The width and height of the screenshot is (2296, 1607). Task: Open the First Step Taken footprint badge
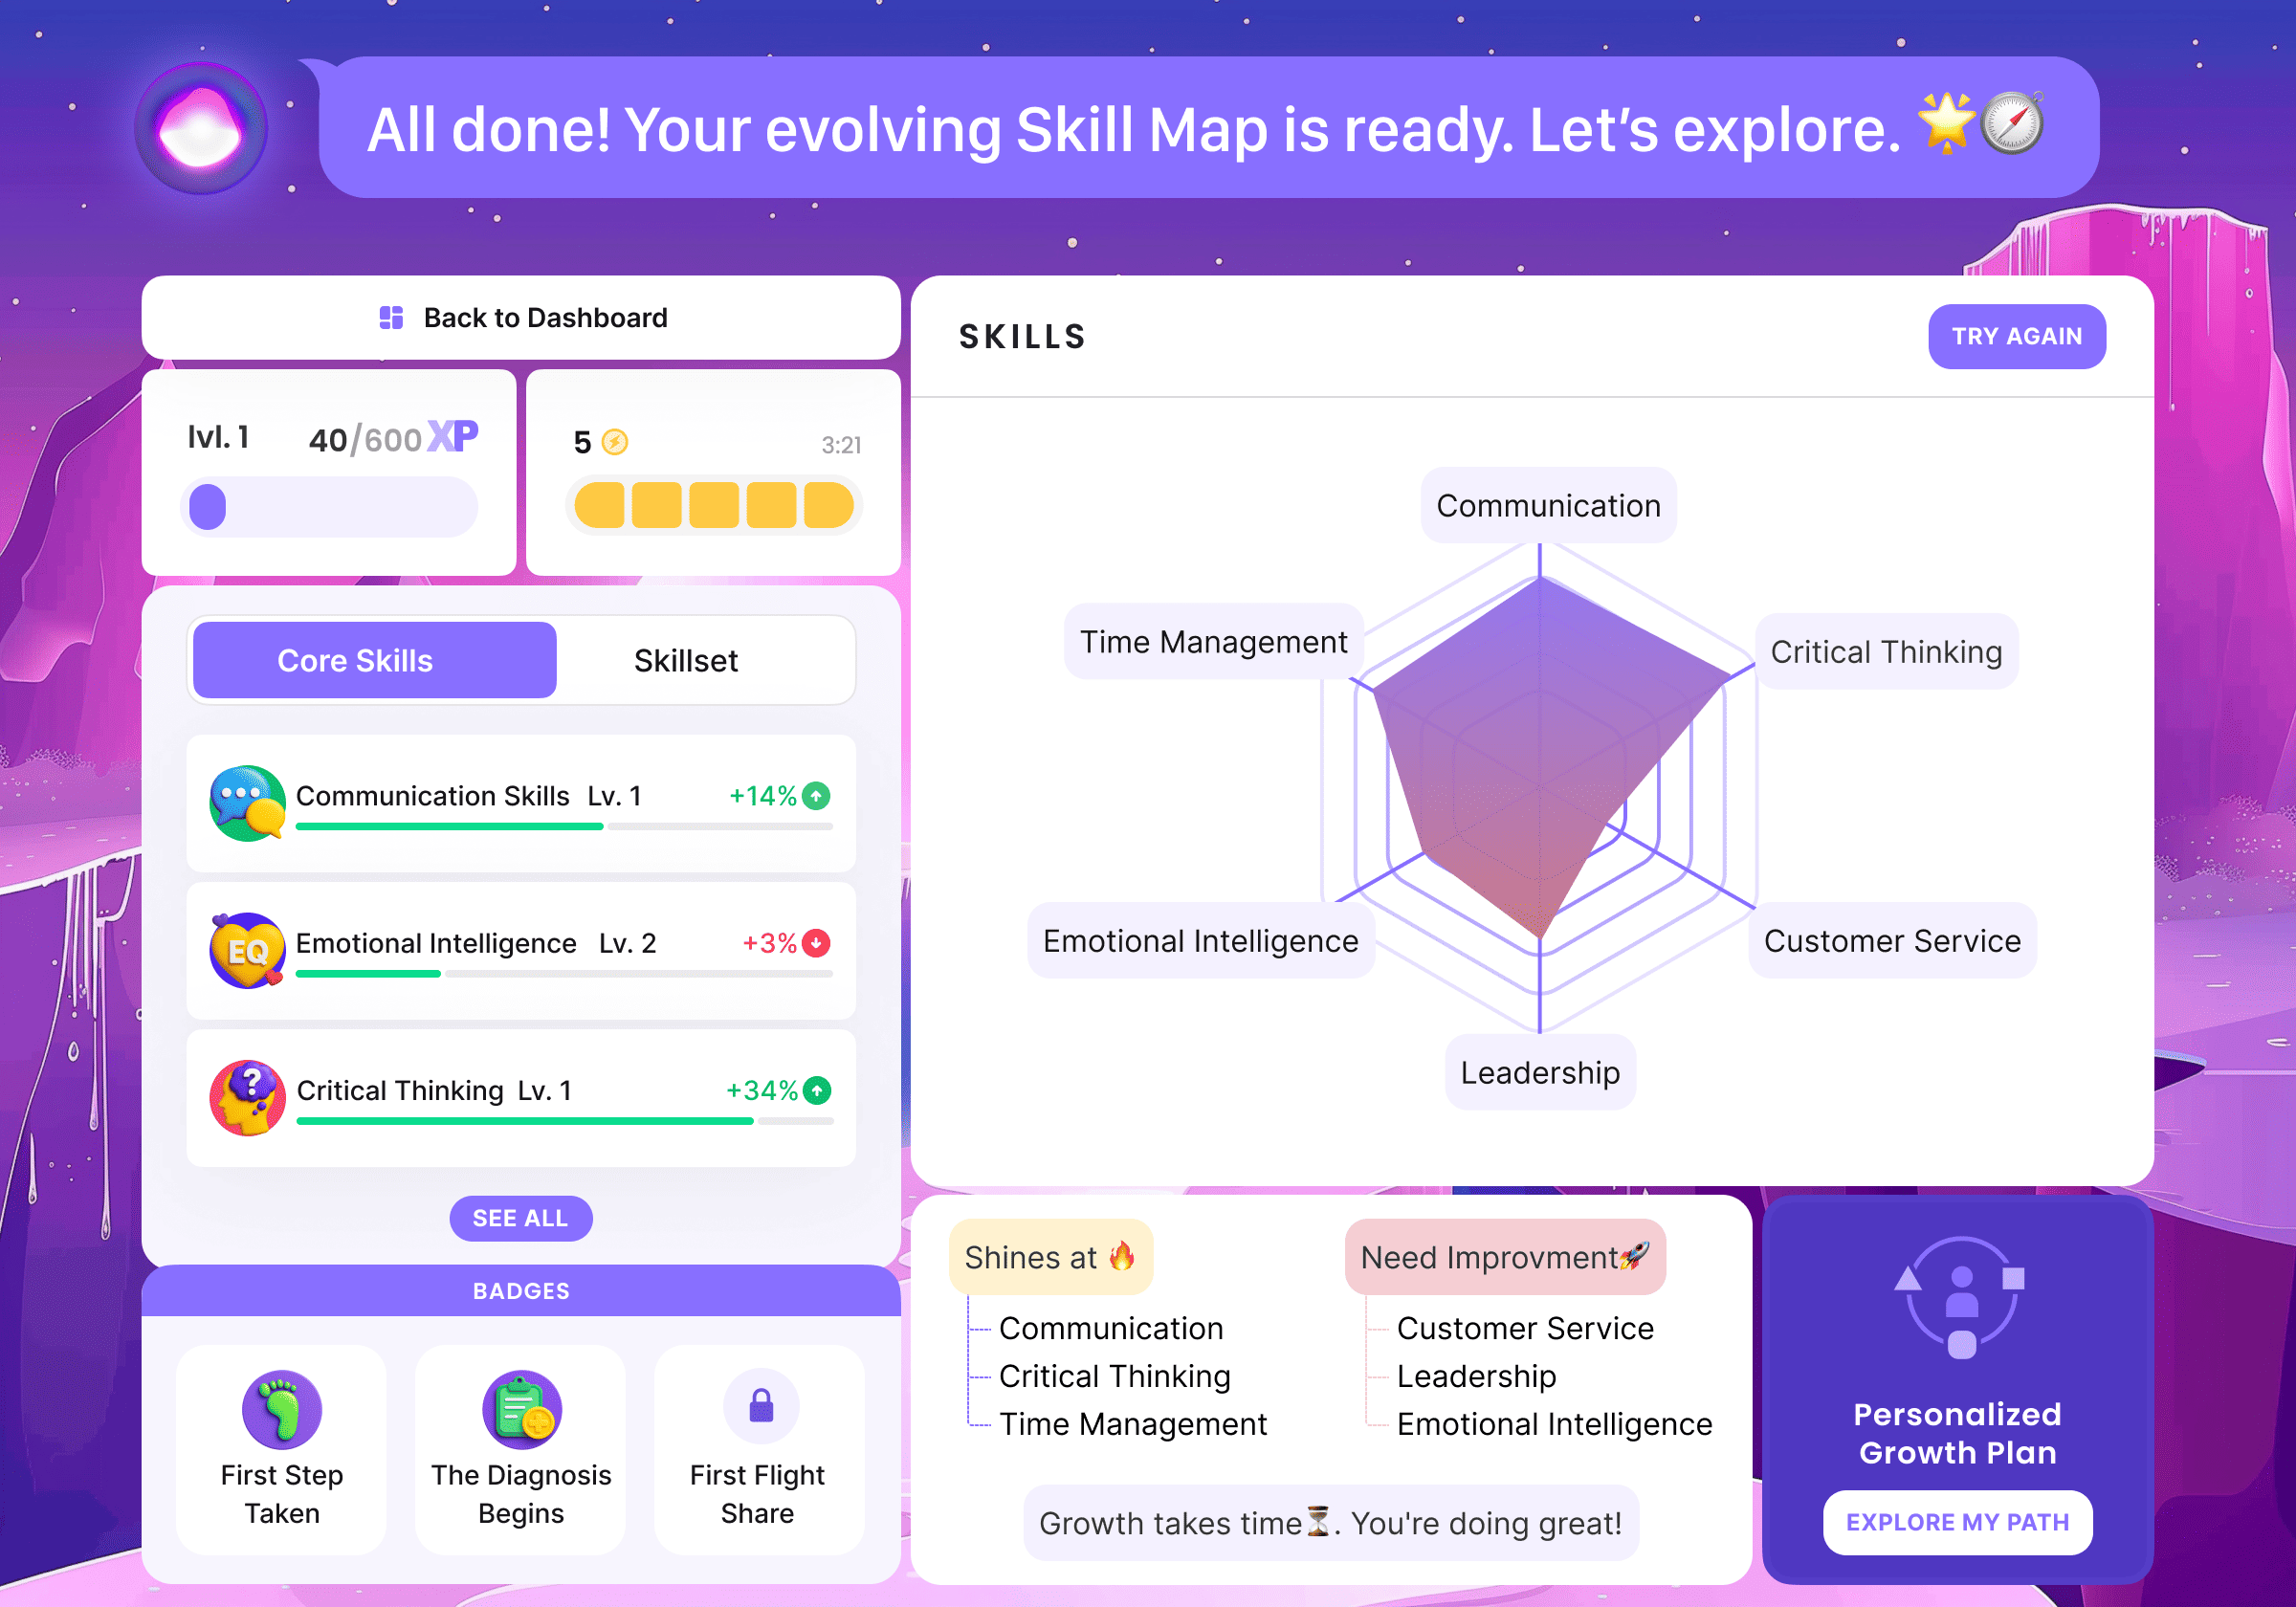[x=282, y=1409]
